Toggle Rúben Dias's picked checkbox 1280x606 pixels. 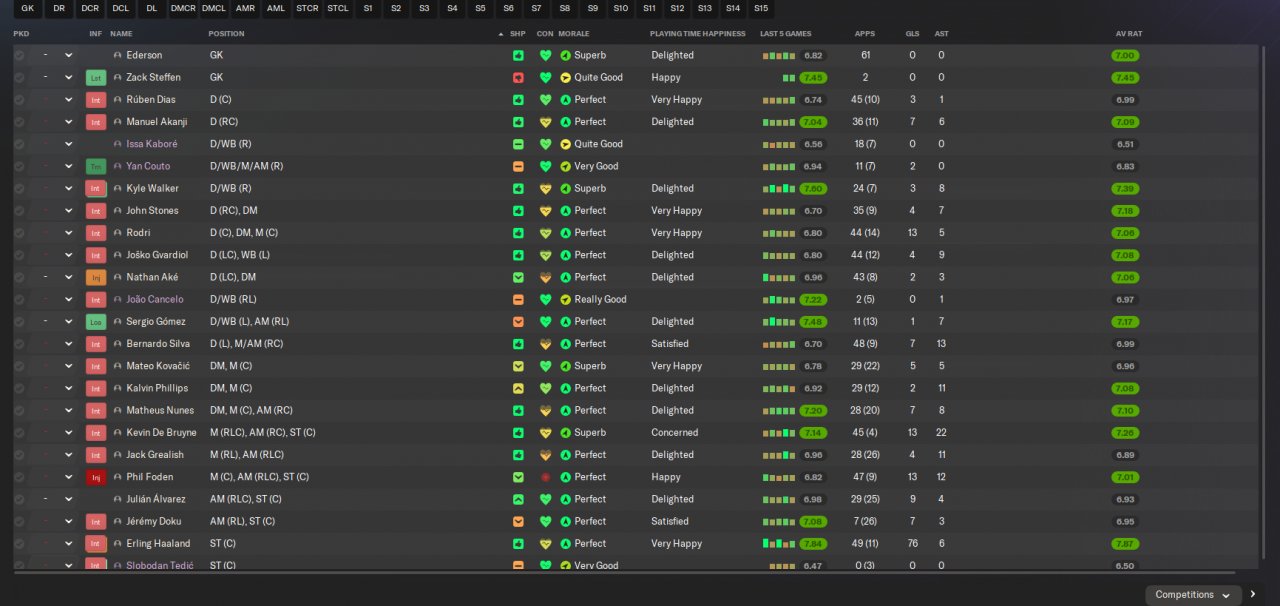[x=19, y=100]
